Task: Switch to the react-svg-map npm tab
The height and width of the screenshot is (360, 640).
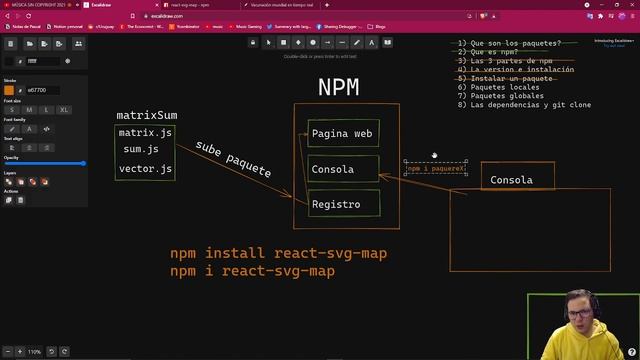Action: 199,5
